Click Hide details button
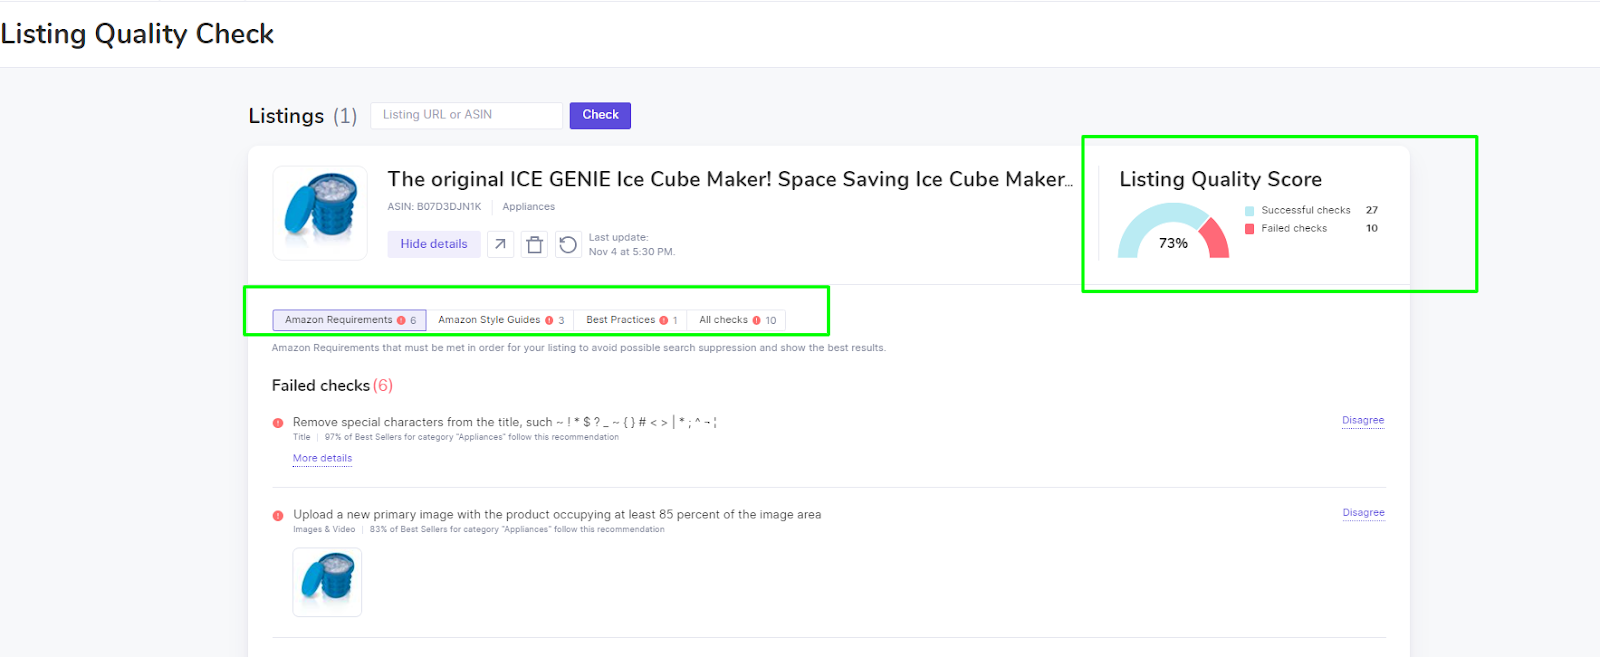The height and width of the screenshot is (657, 1600). coord(434,244)
